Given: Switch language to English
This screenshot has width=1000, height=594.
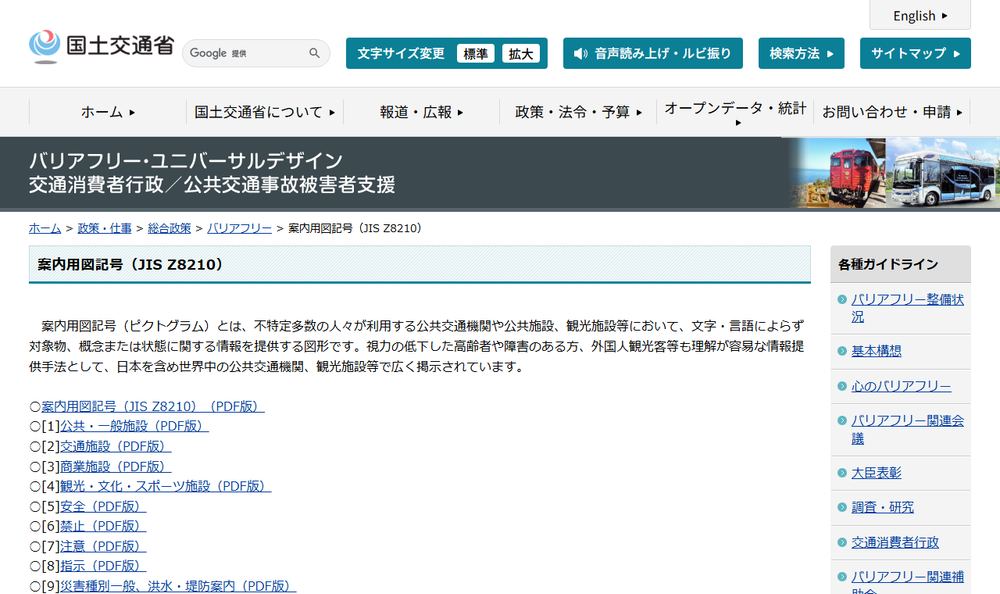Looking at the screenshot, I should pos(920,15).
